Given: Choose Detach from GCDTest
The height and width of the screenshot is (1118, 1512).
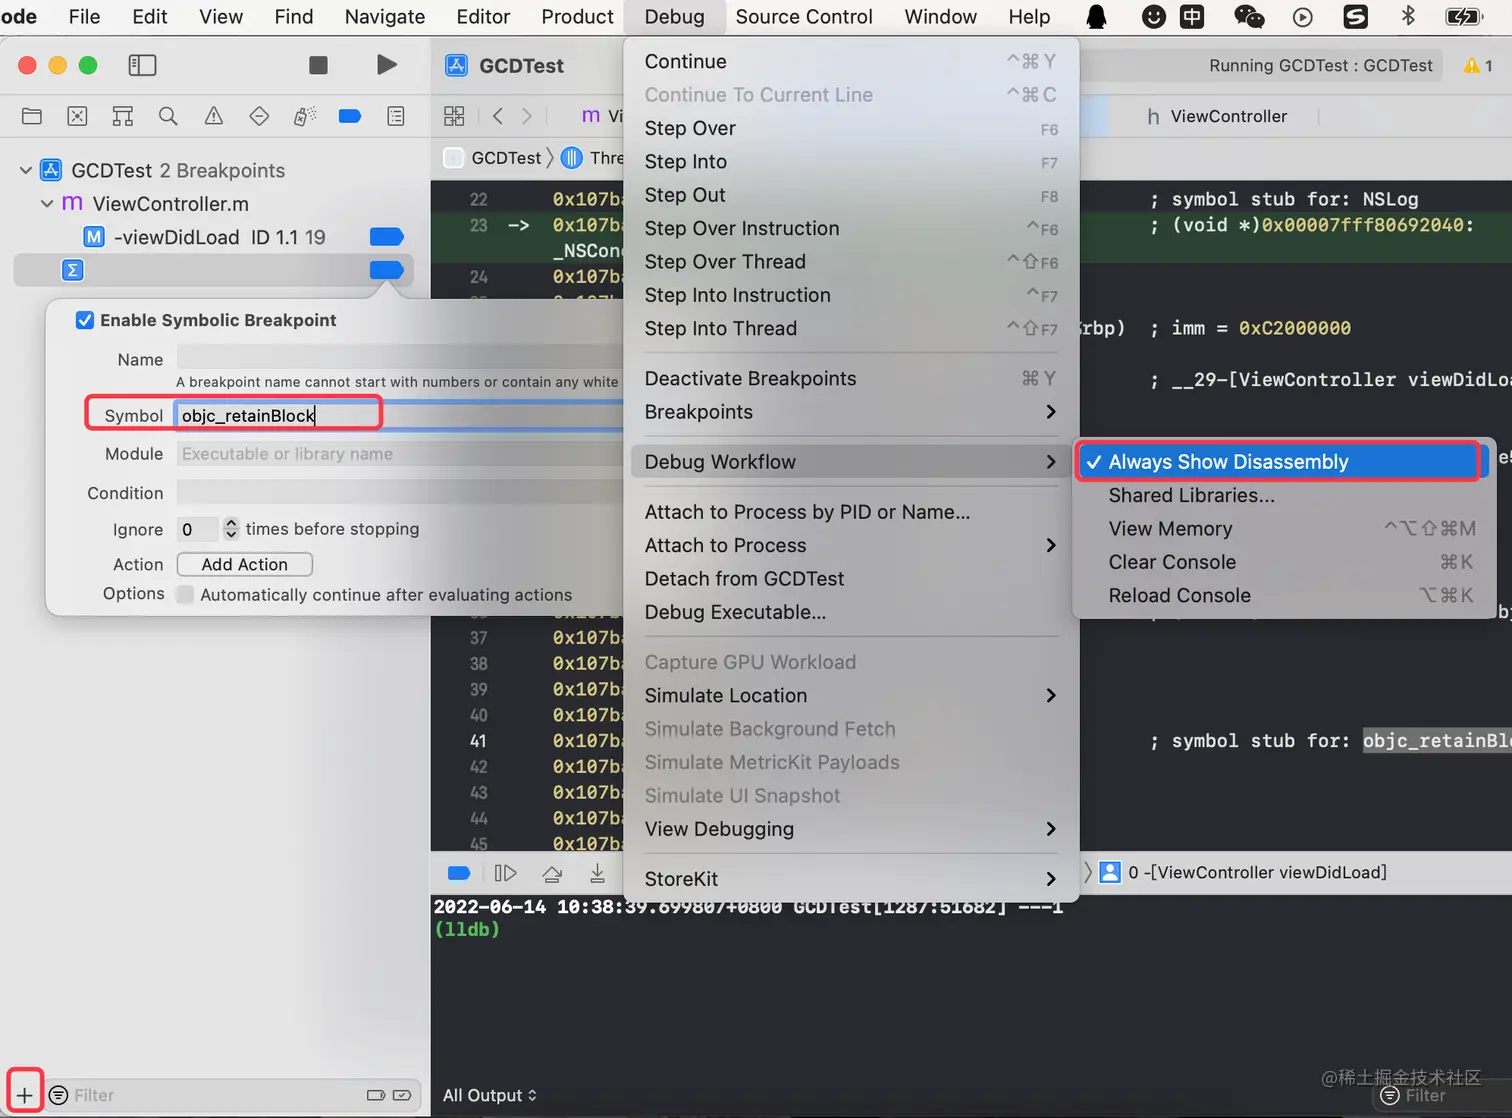Looking at the screenshot, I should point(851,578).
